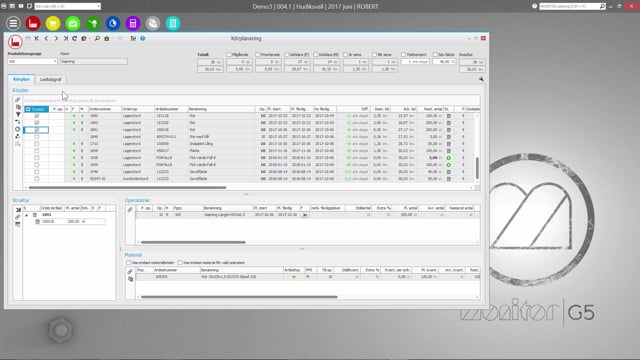Toggle checkbox on order row 1853

click(37, 123)
